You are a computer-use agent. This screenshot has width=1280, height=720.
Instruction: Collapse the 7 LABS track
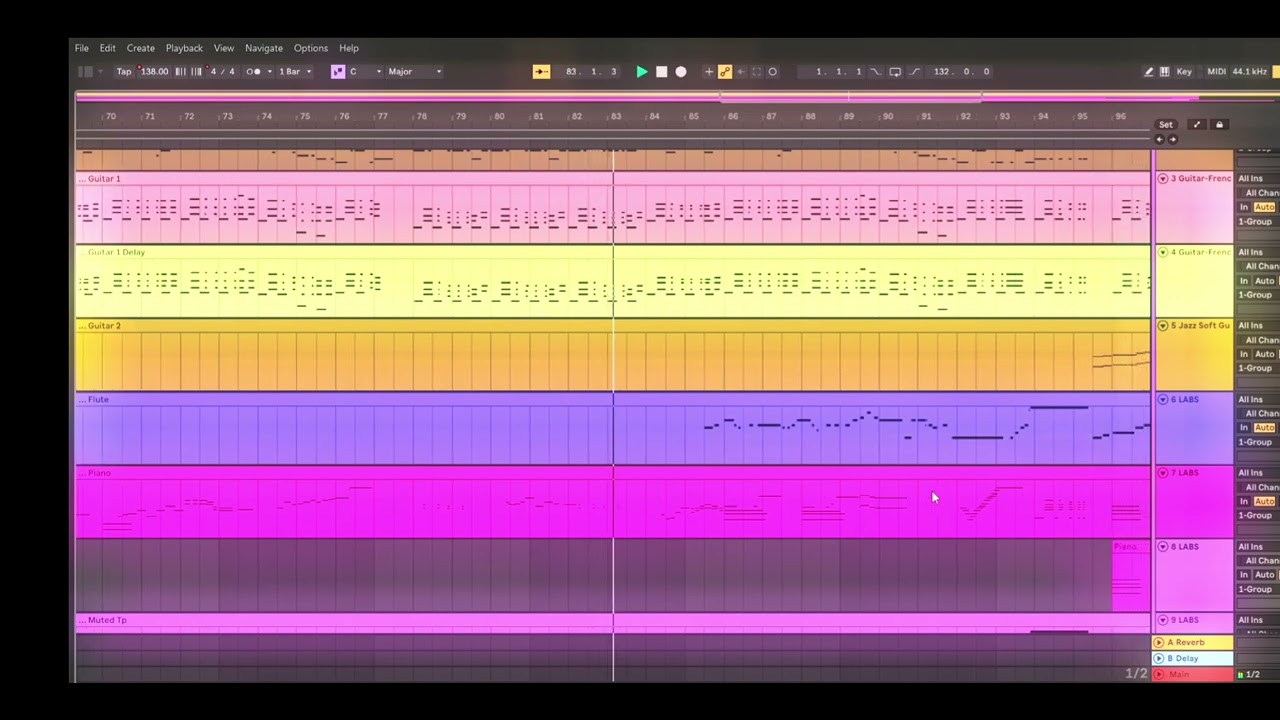pyautogui.click(x=1163, y=473)
